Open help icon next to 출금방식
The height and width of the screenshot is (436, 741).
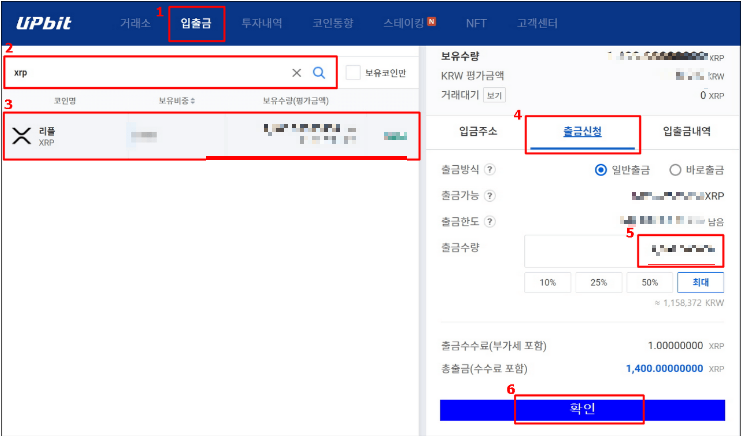[490, 170]
